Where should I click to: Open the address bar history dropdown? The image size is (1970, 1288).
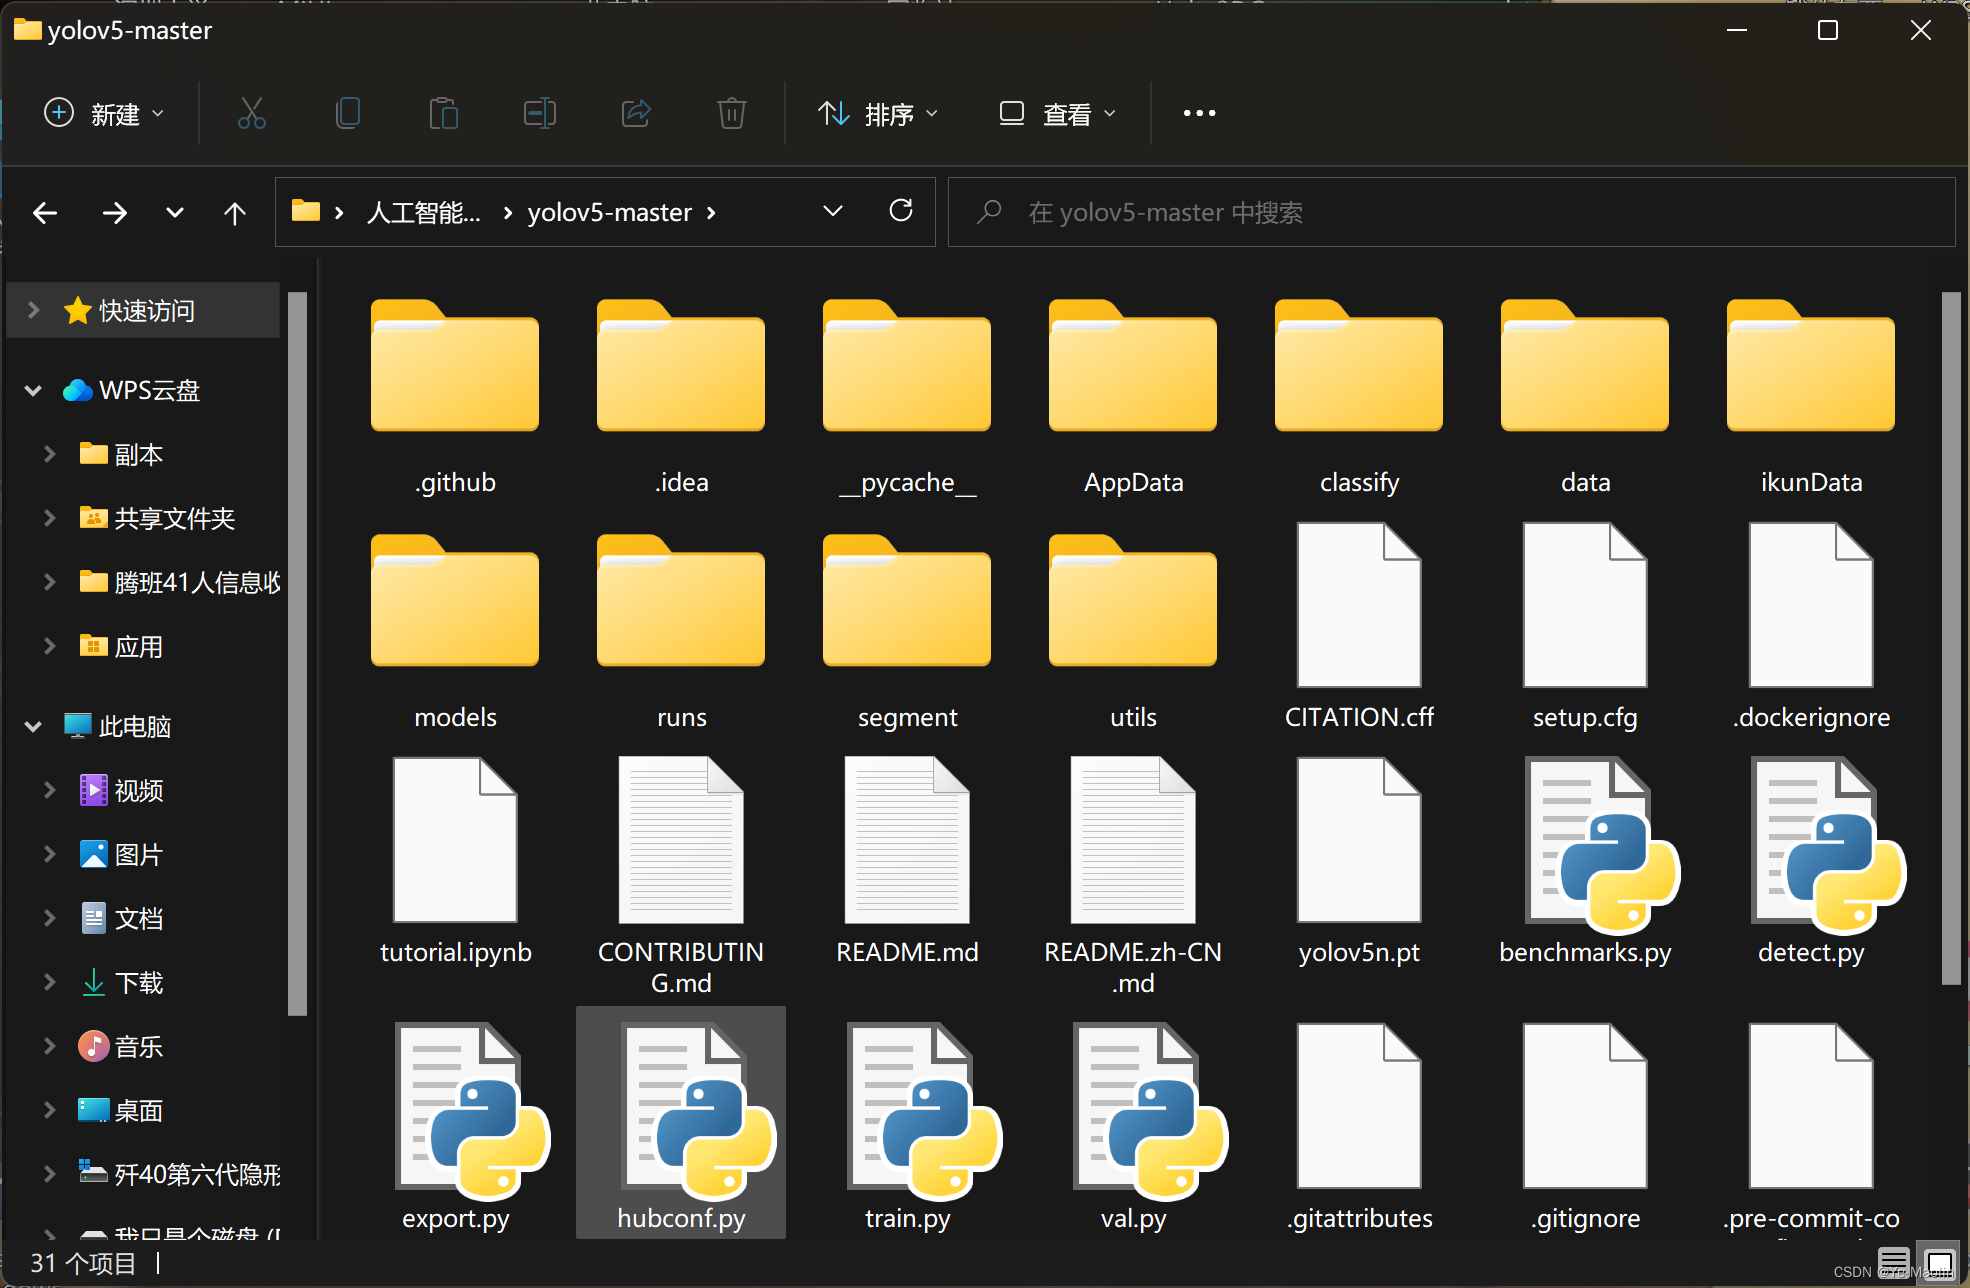point(832,211)
